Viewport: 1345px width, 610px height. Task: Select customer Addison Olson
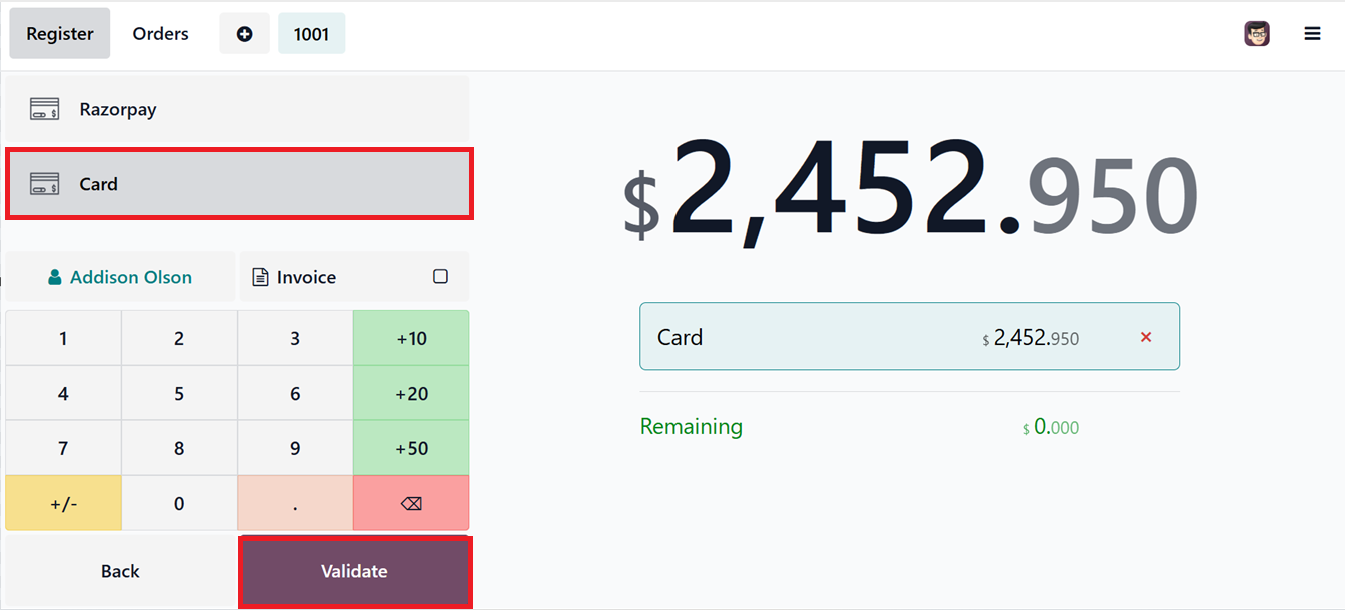130,277
